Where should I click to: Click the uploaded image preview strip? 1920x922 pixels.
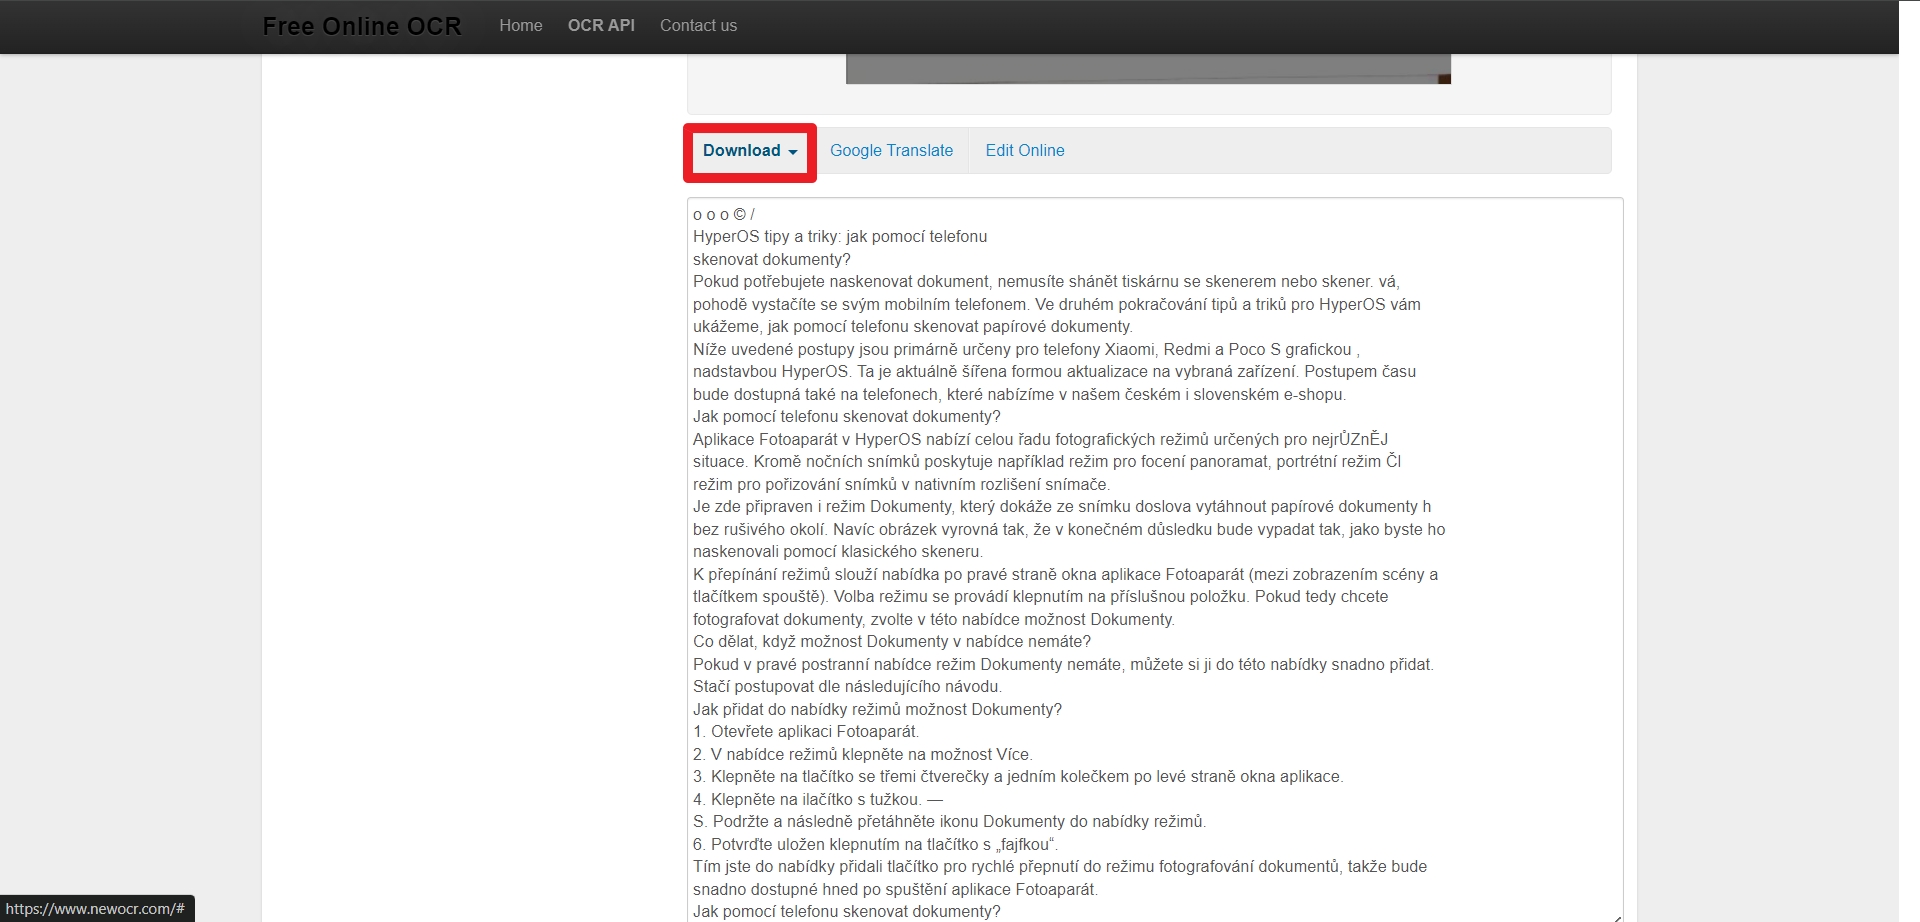coord(1147,70)
